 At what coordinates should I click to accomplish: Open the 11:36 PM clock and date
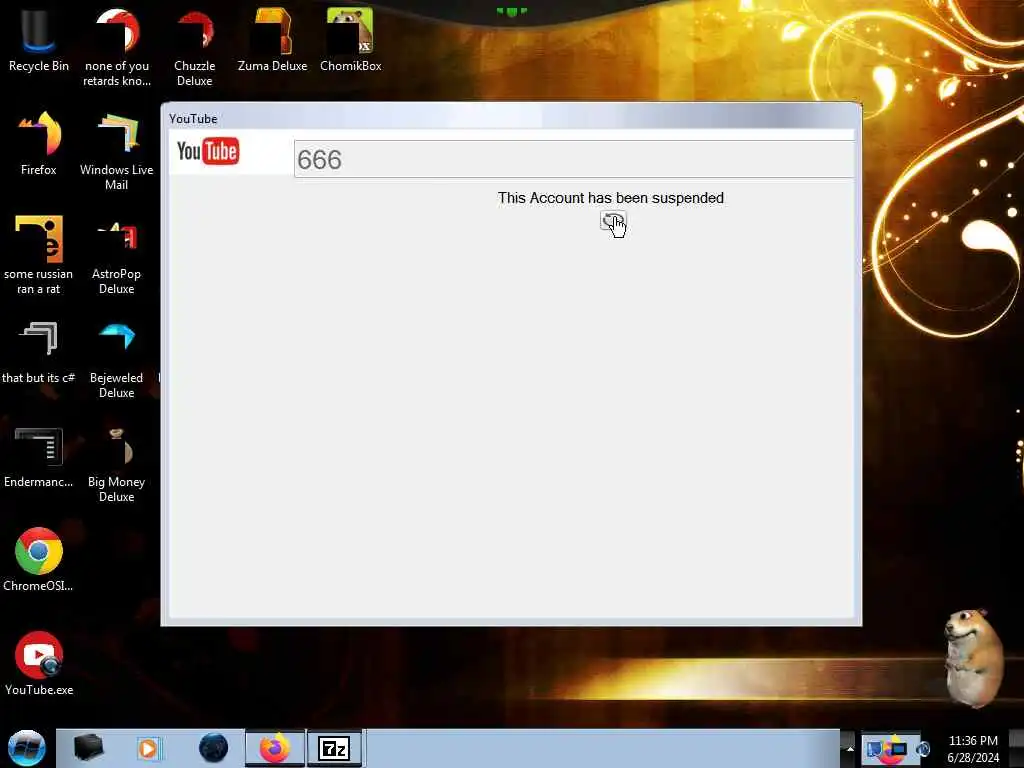[x=973, y=749]
